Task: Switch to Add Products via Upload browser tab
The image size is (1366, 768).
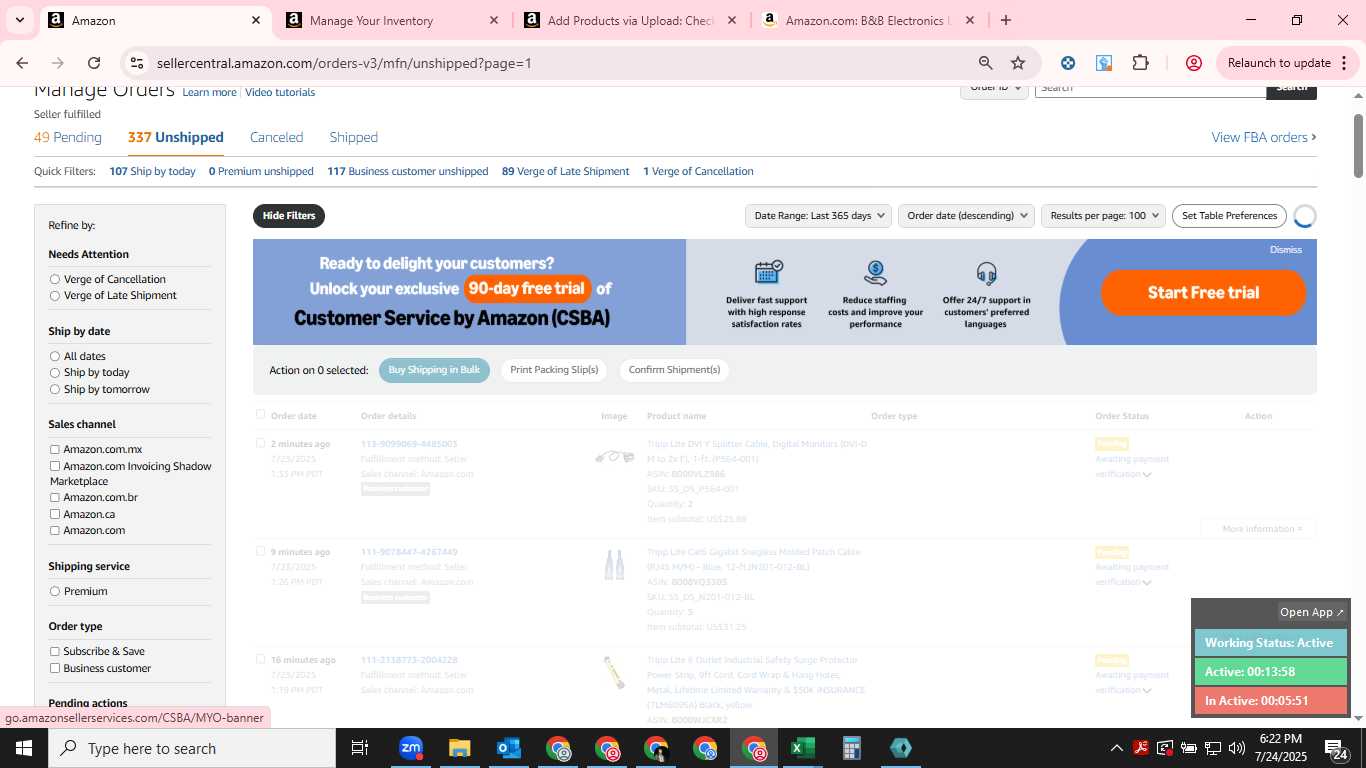Action: 630,20
